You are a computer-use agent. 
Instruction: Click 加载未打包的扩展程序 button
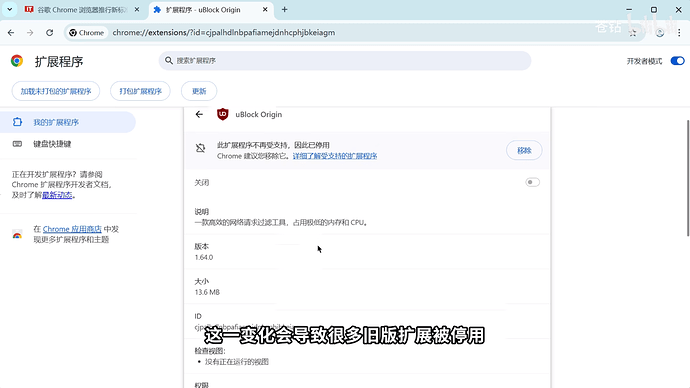point(56,91)
